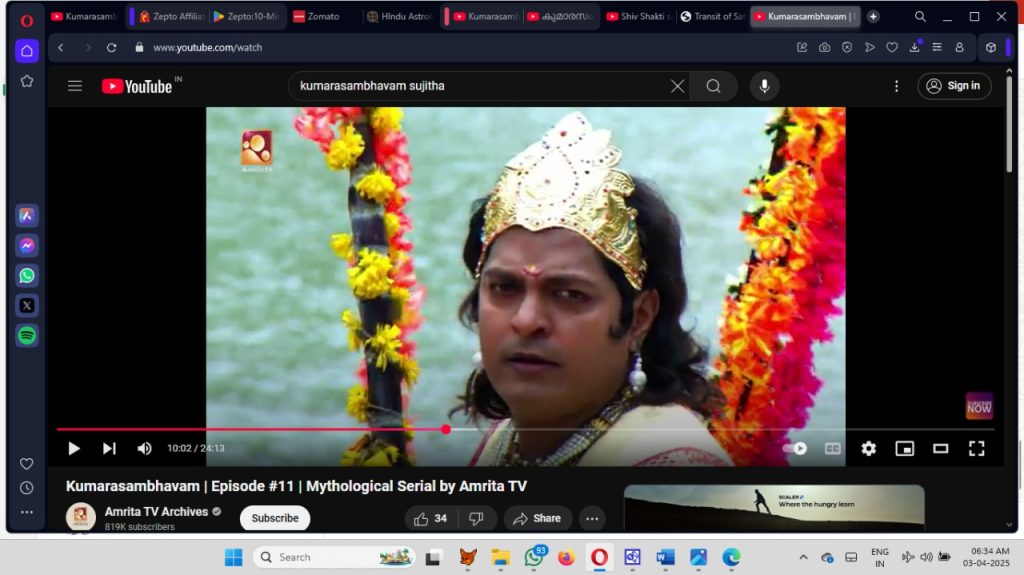Show hidden system tray icons

click(803, 557)
